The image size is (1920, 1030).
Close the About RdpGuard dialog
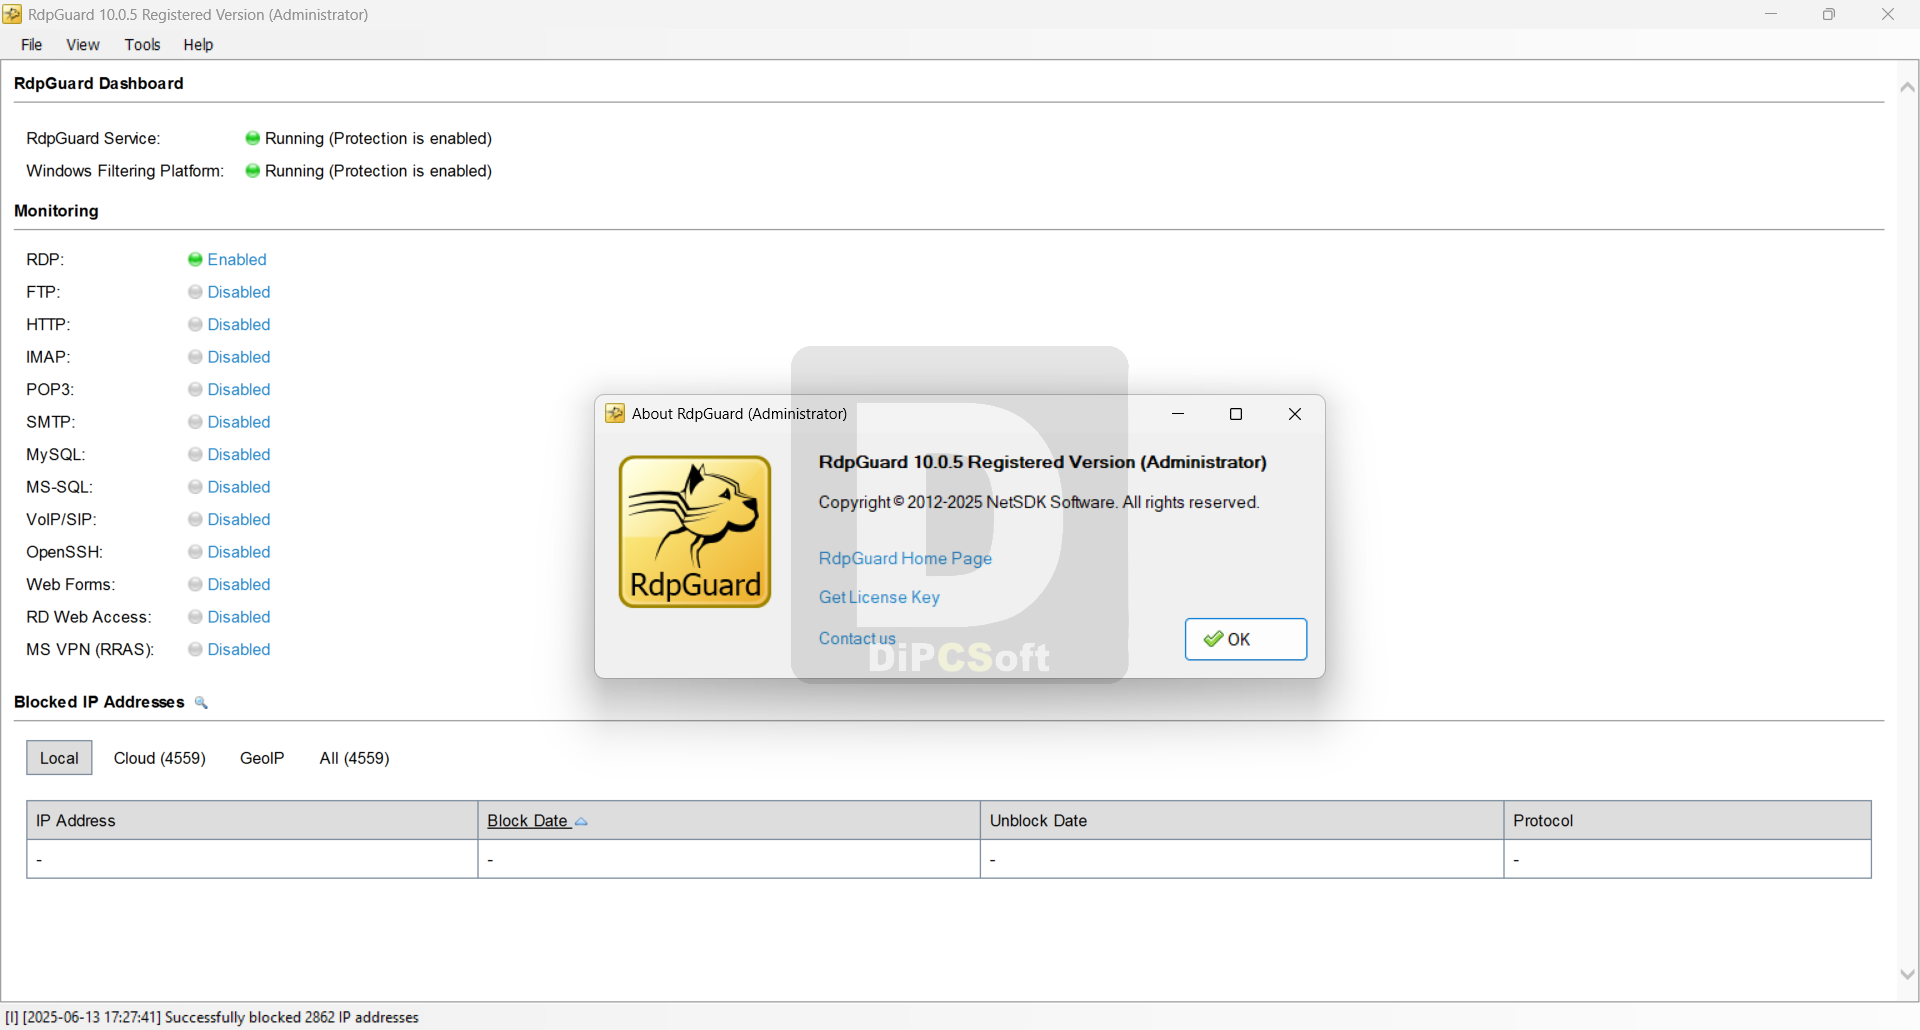coord(1295,414)
